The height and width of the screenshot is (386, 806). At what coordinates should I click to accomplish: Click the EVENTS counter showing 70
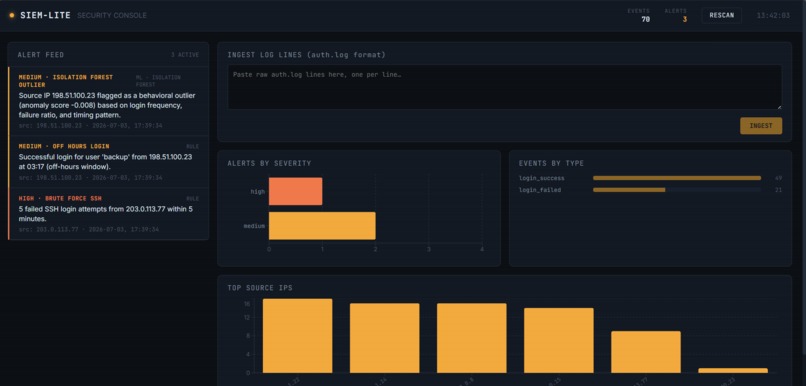coord(638,15)
